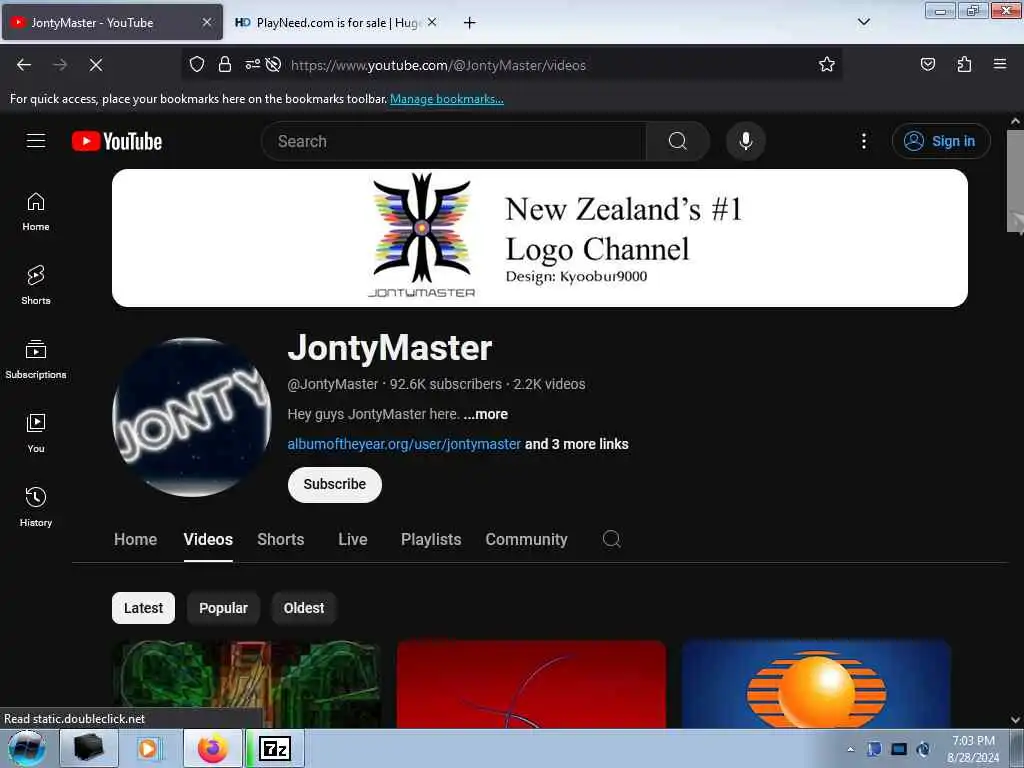Screen dimensions: 1024x768
Task: Click the YouTube logo
Action: click(x=117, y=141)
